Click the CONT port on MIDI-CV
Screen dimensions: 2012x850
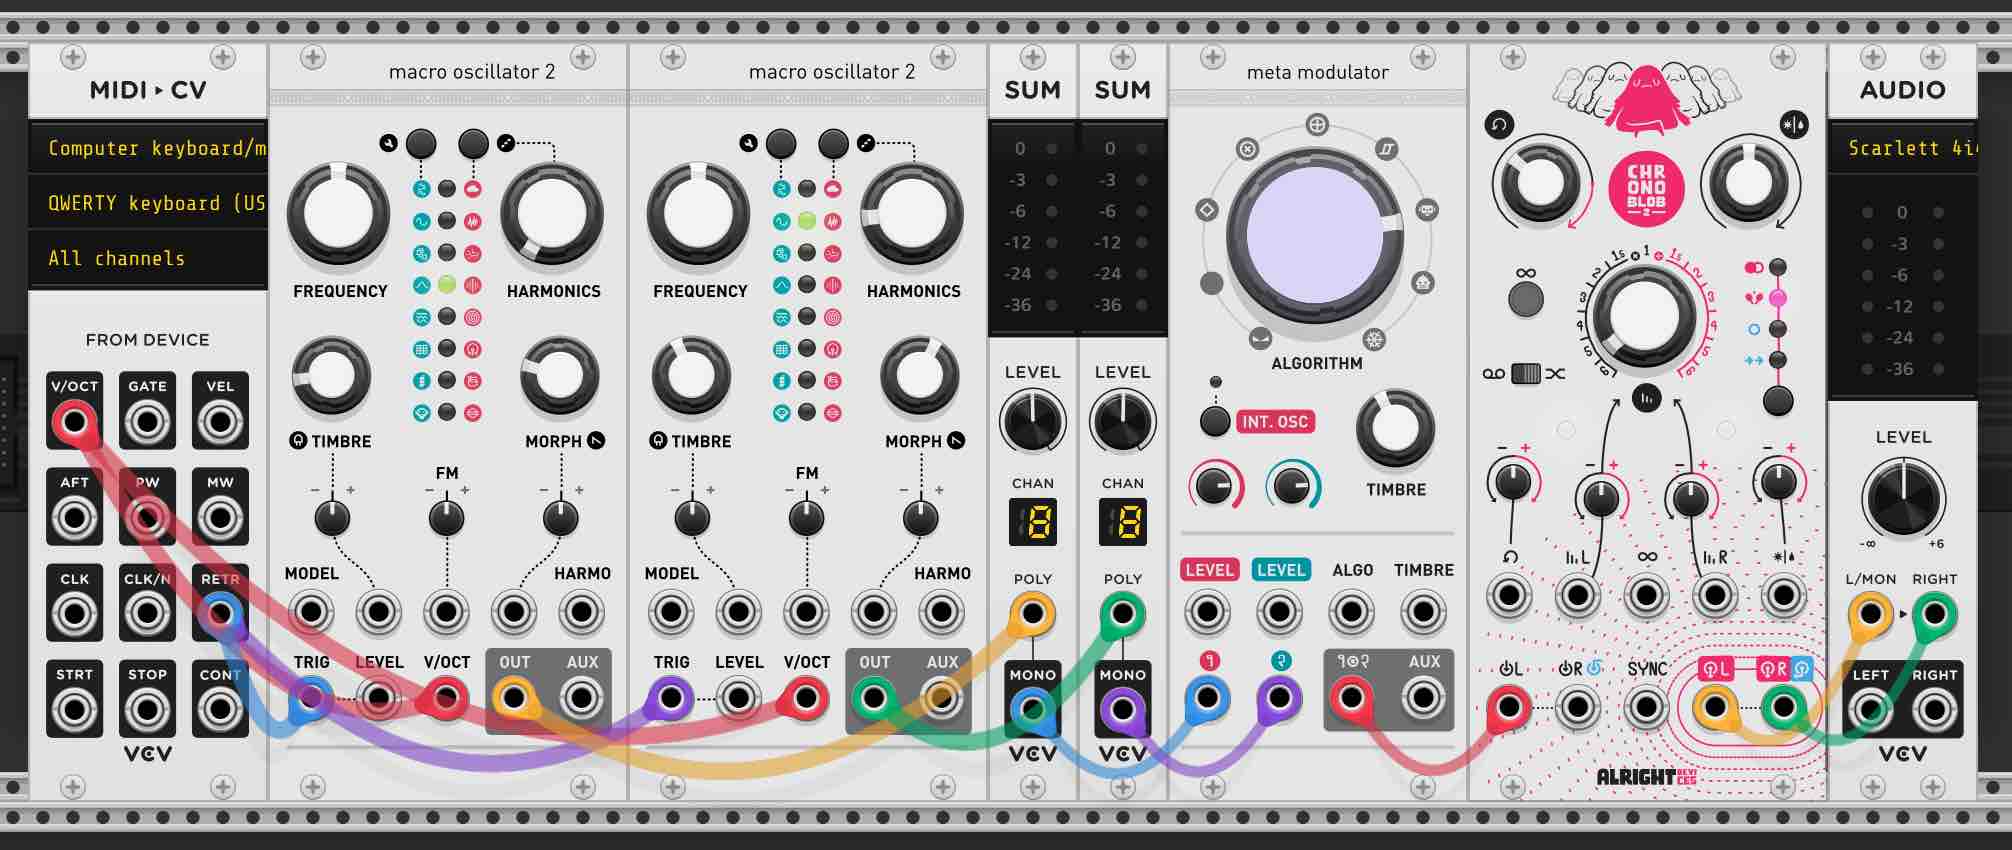(x=220, y=710)
